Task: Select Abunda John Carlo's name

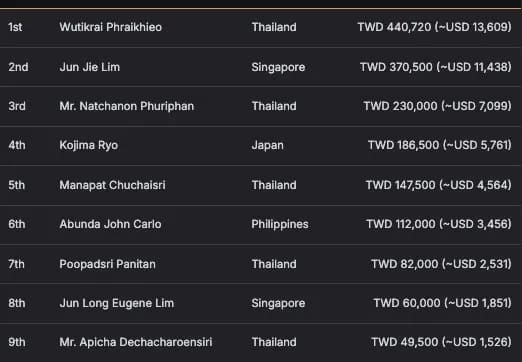Action: tap(110, 224)
